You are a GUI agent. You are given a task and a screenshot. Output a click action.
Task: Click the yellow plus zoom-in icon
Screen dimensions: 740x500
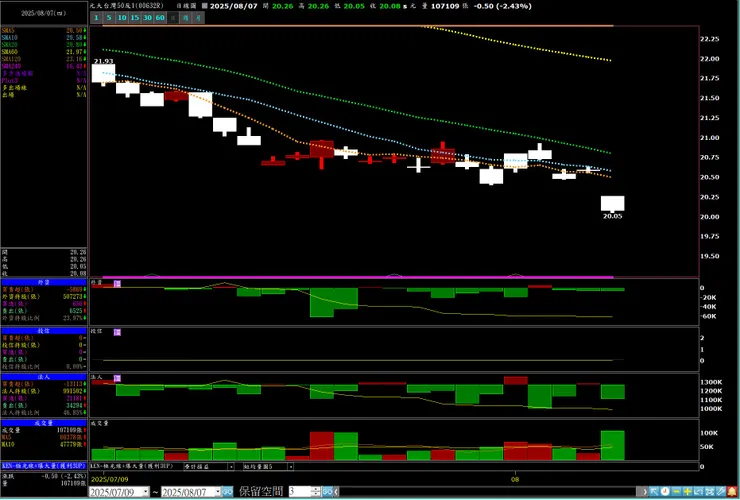click(687, 492)
